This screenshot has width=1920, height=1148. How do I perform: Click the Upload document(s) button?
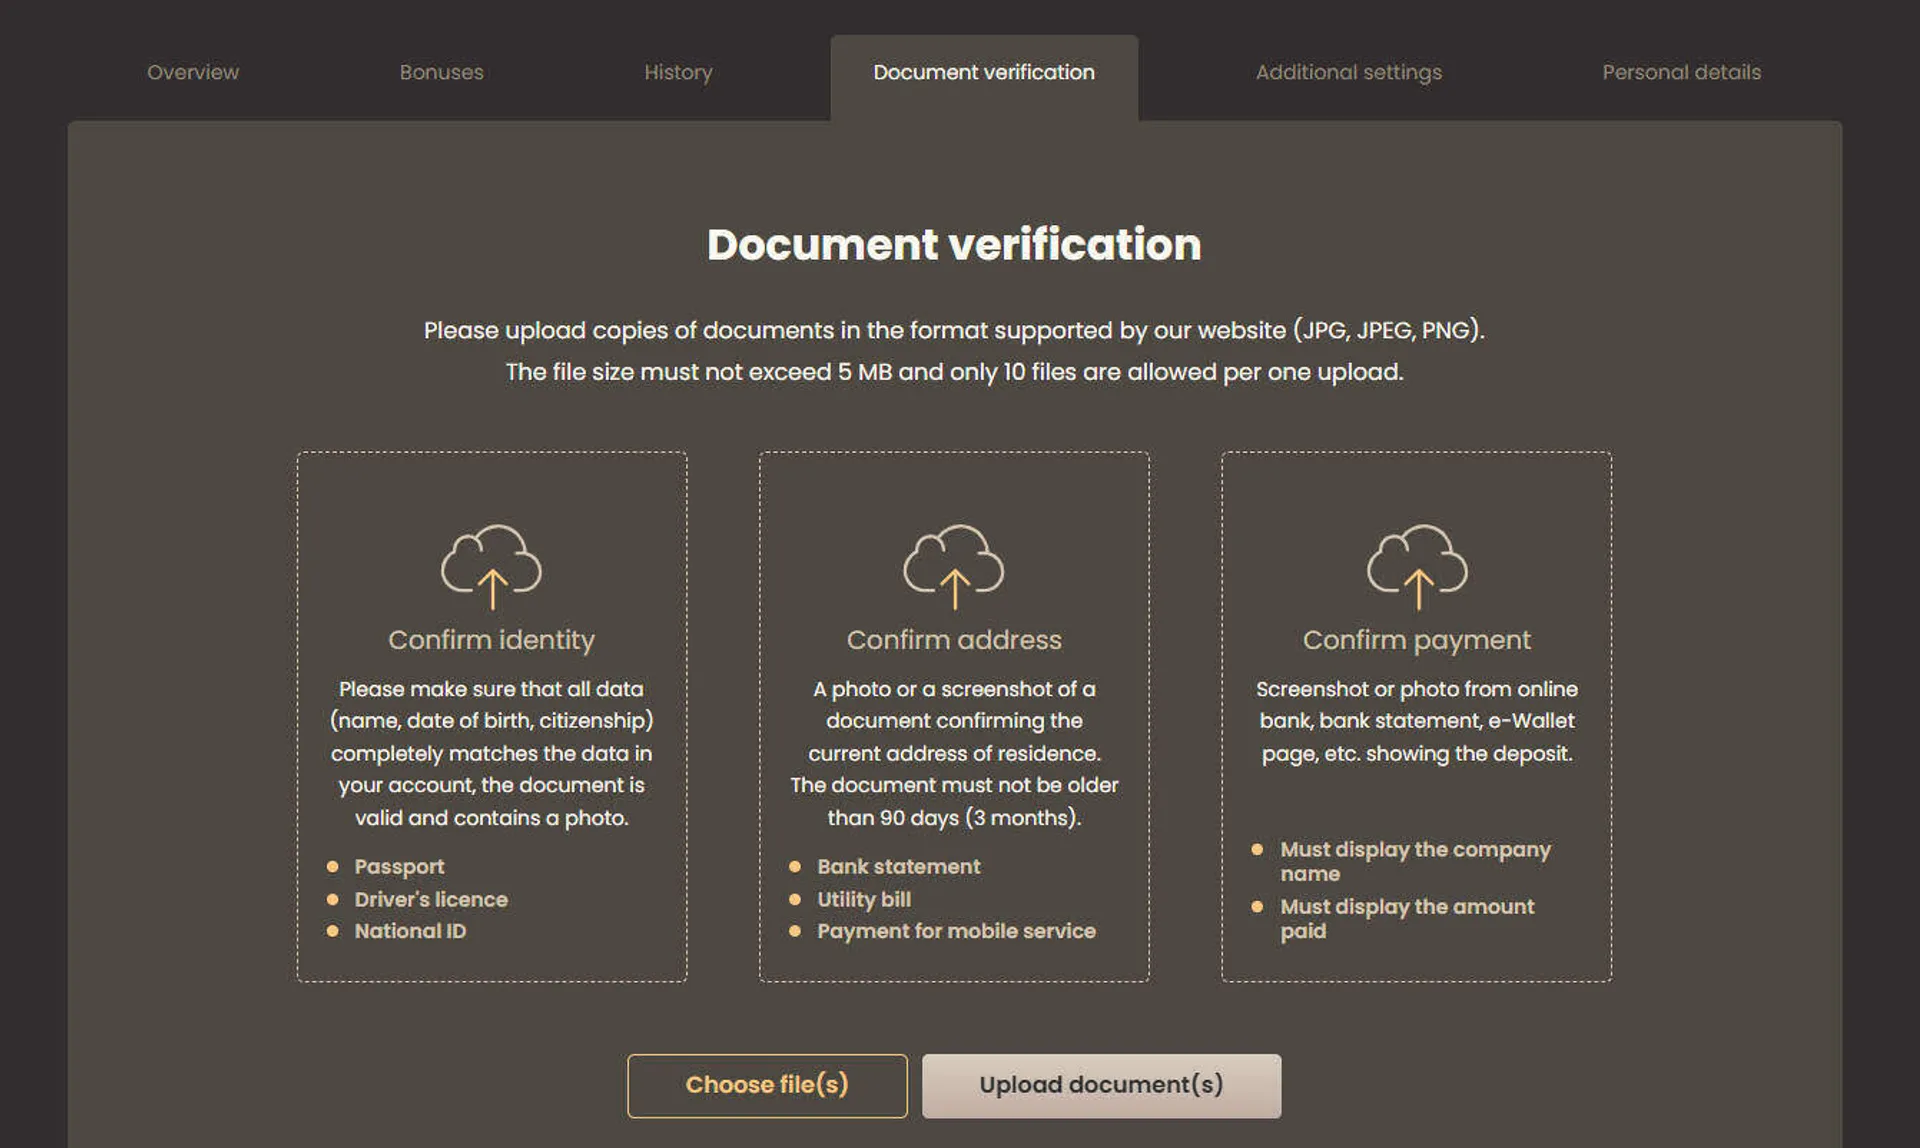(1101, 1085)
